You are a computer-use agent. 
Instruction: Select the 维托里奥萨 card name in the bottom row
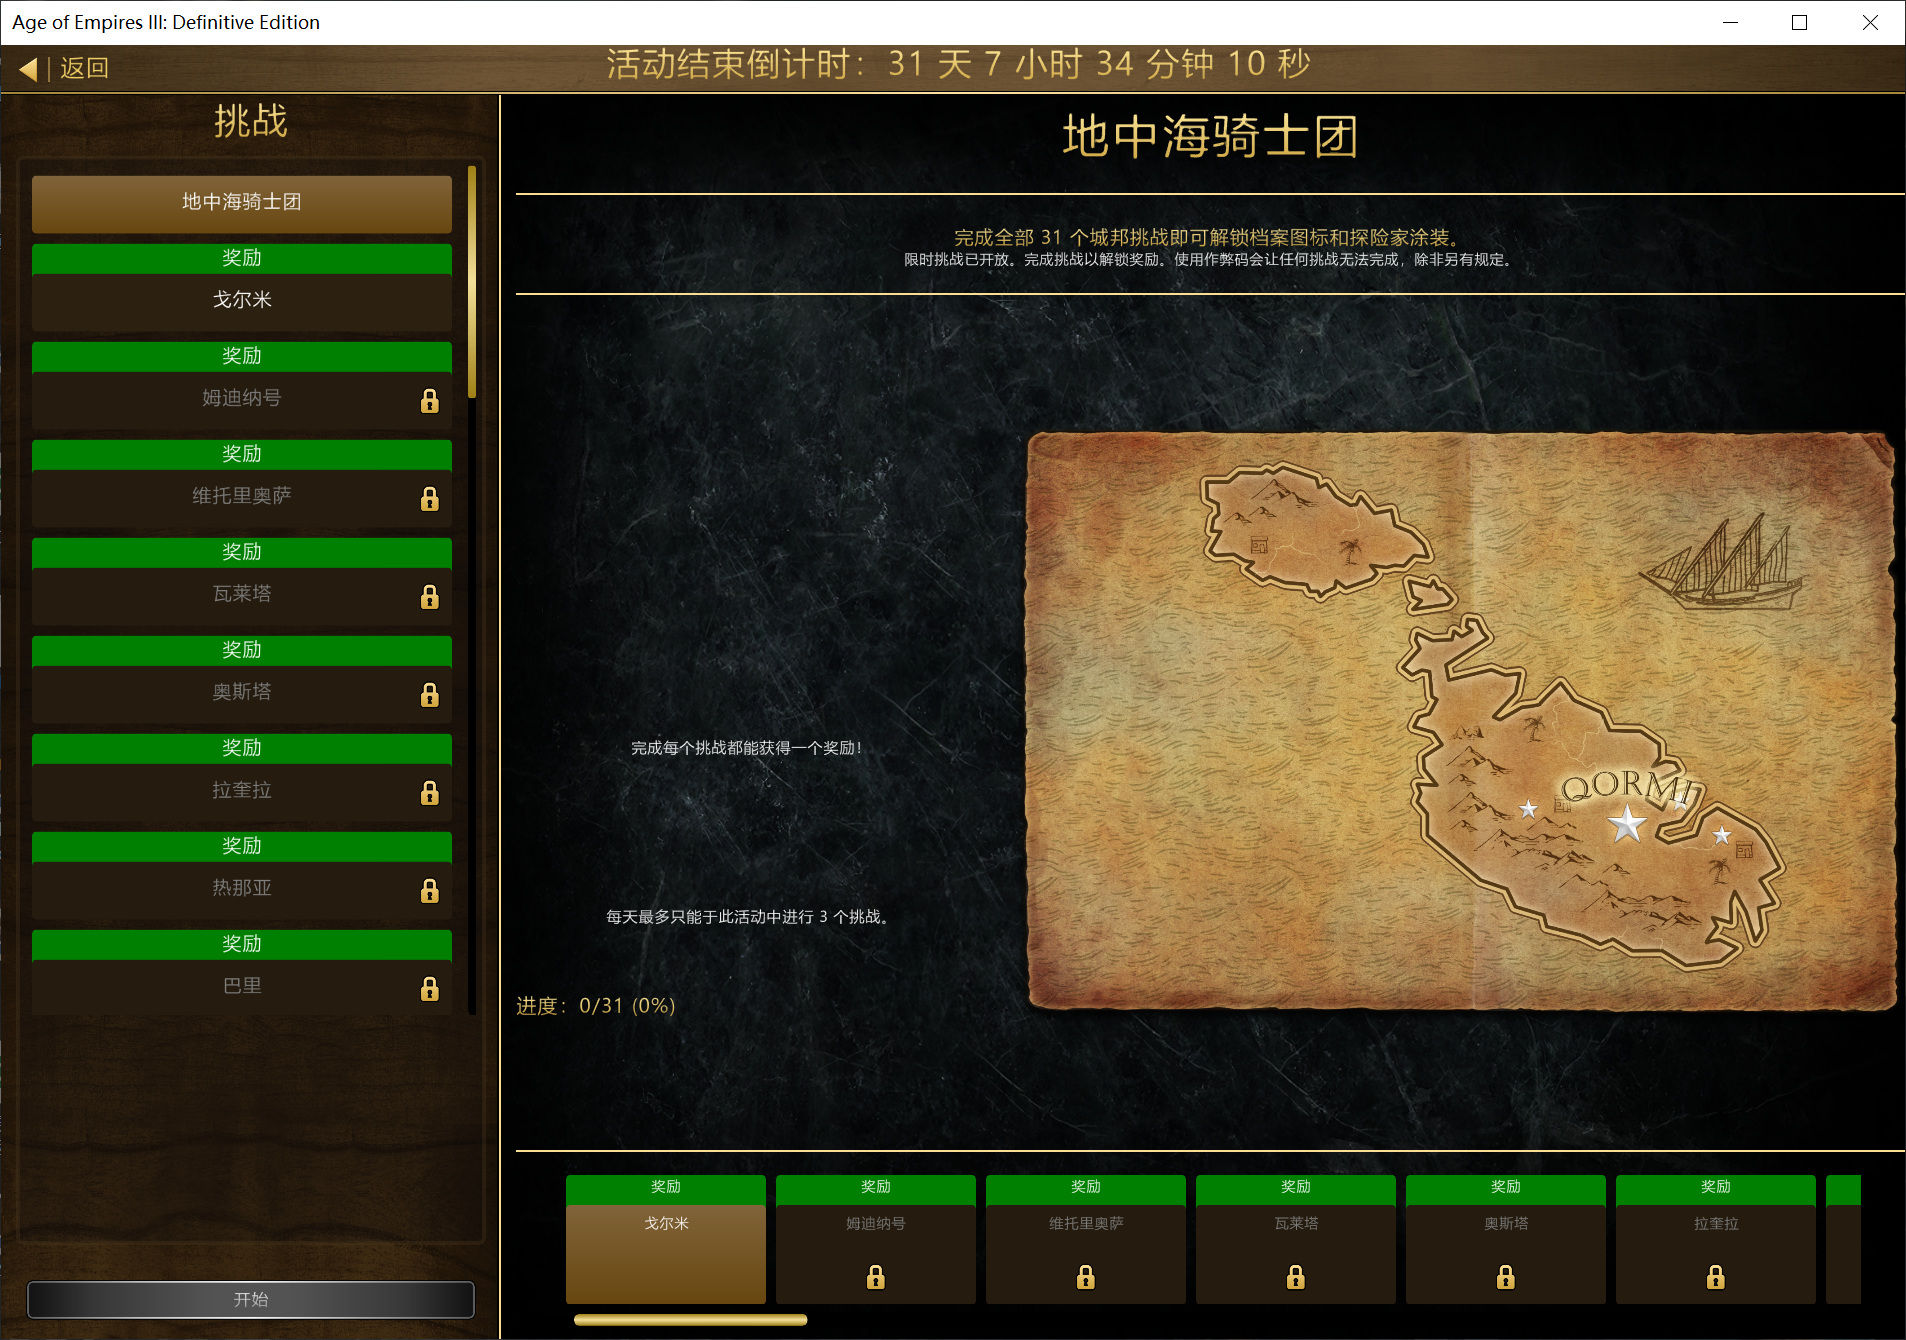[1086, 1224]
